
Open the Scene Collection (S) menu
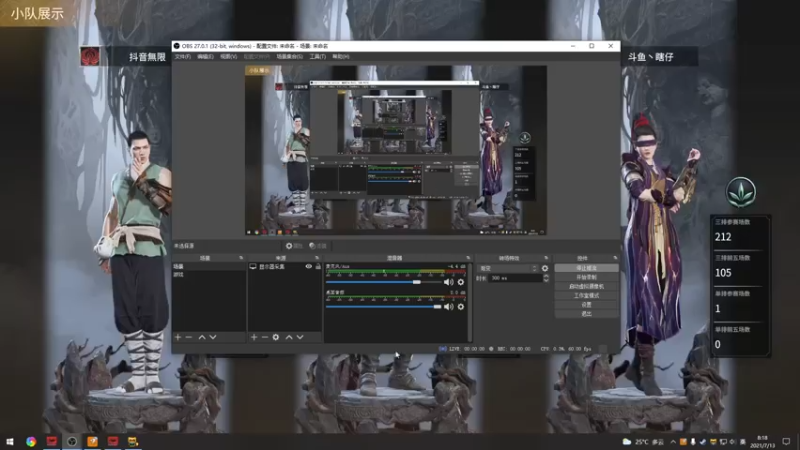coord(289,57)
